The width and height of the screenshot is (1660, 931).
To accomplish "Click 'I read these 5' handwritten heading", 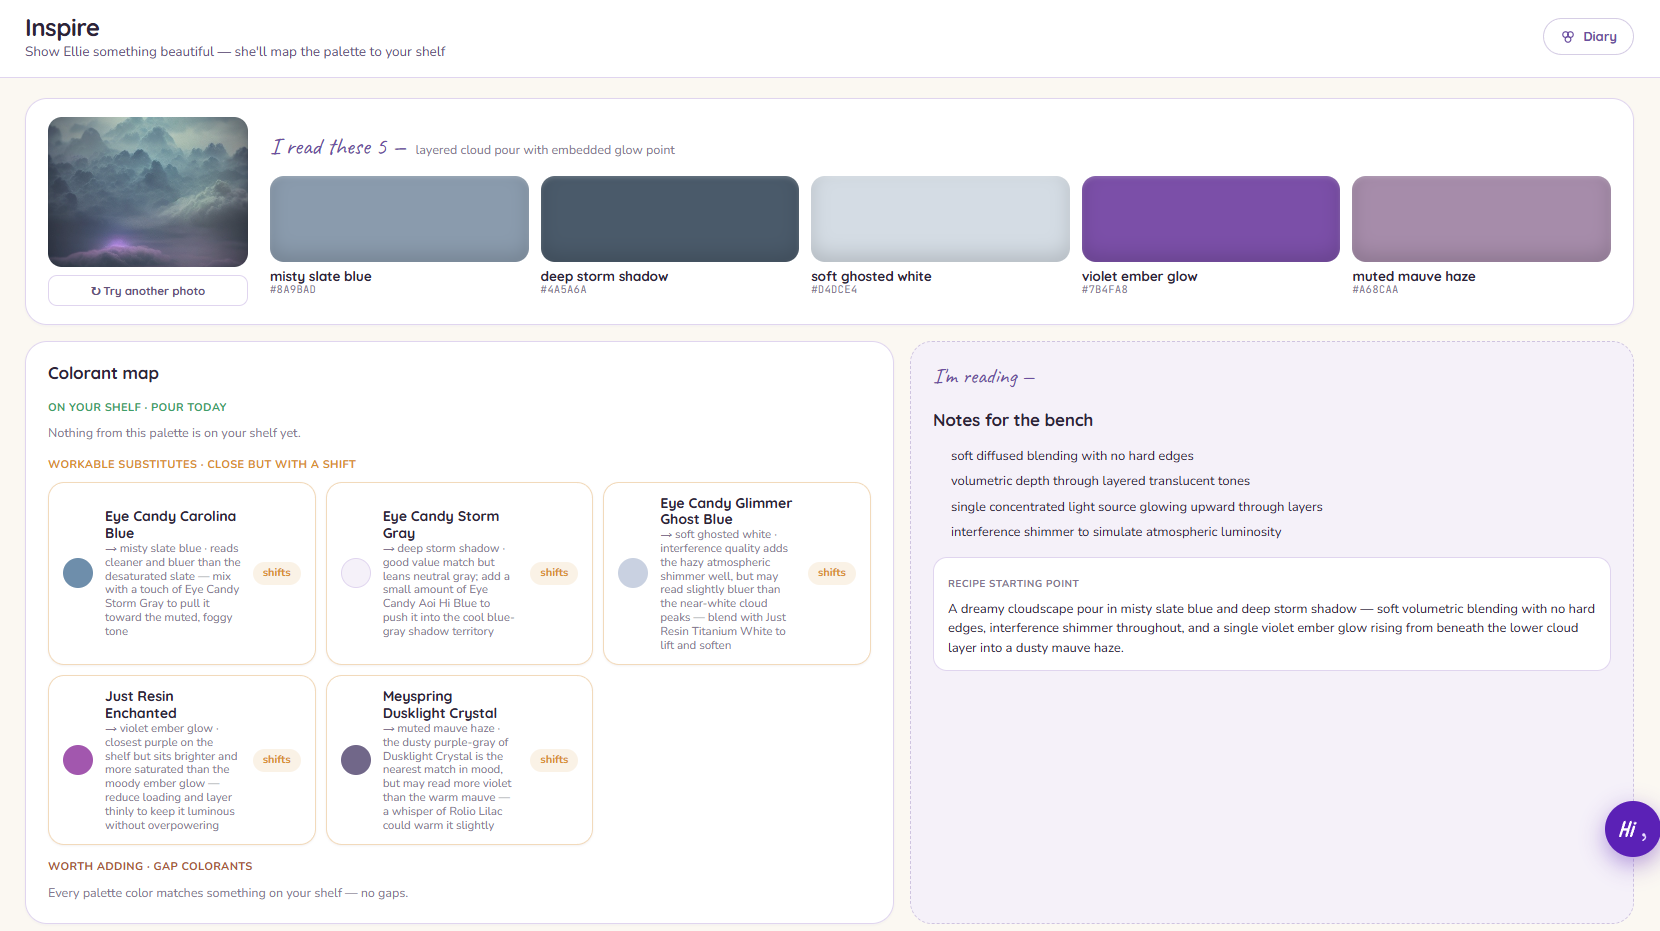I will pyautogui.click(x=338, y=148).
